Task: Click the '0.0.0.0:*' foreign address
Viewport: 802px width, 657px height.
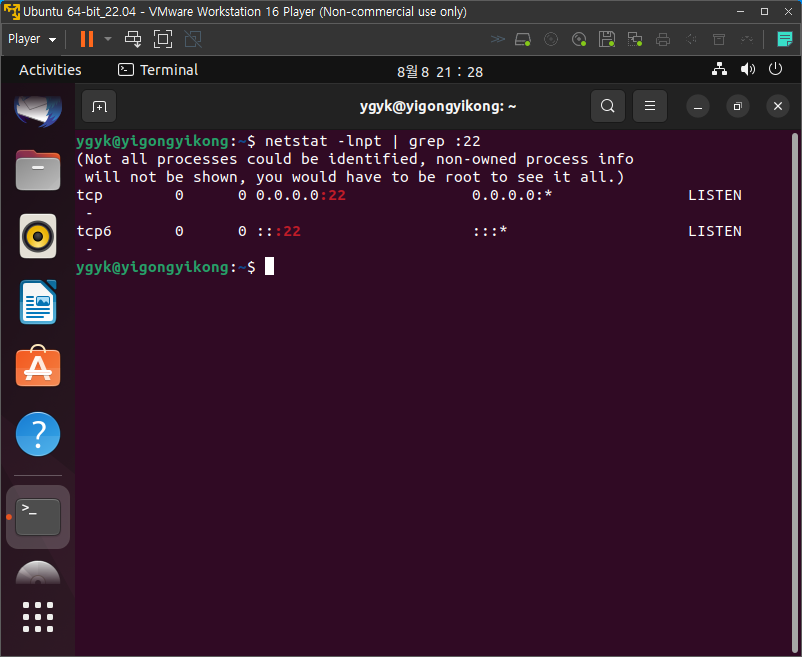Action: [512, 195]
